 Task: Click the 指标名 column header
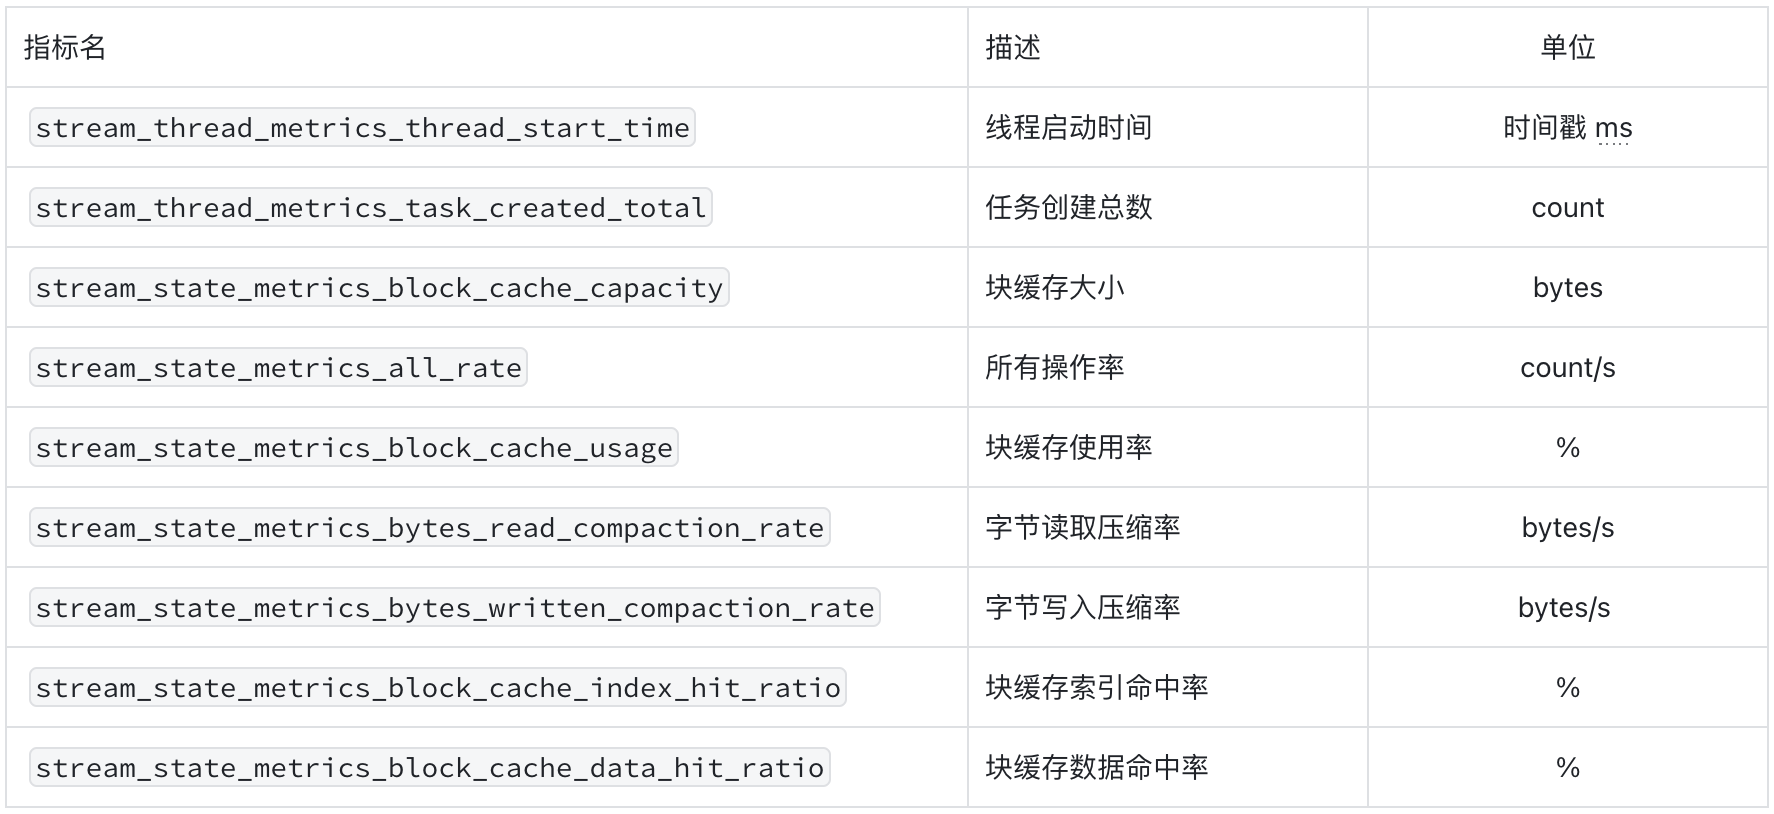(x=65, y=47)
